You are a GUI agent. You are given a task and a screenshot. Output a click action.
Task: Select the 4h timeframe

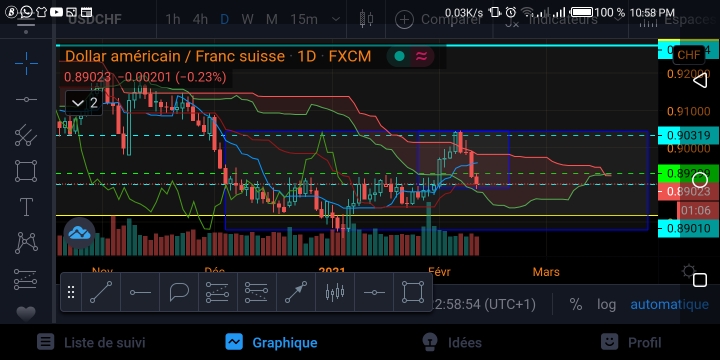pos(200,19)
